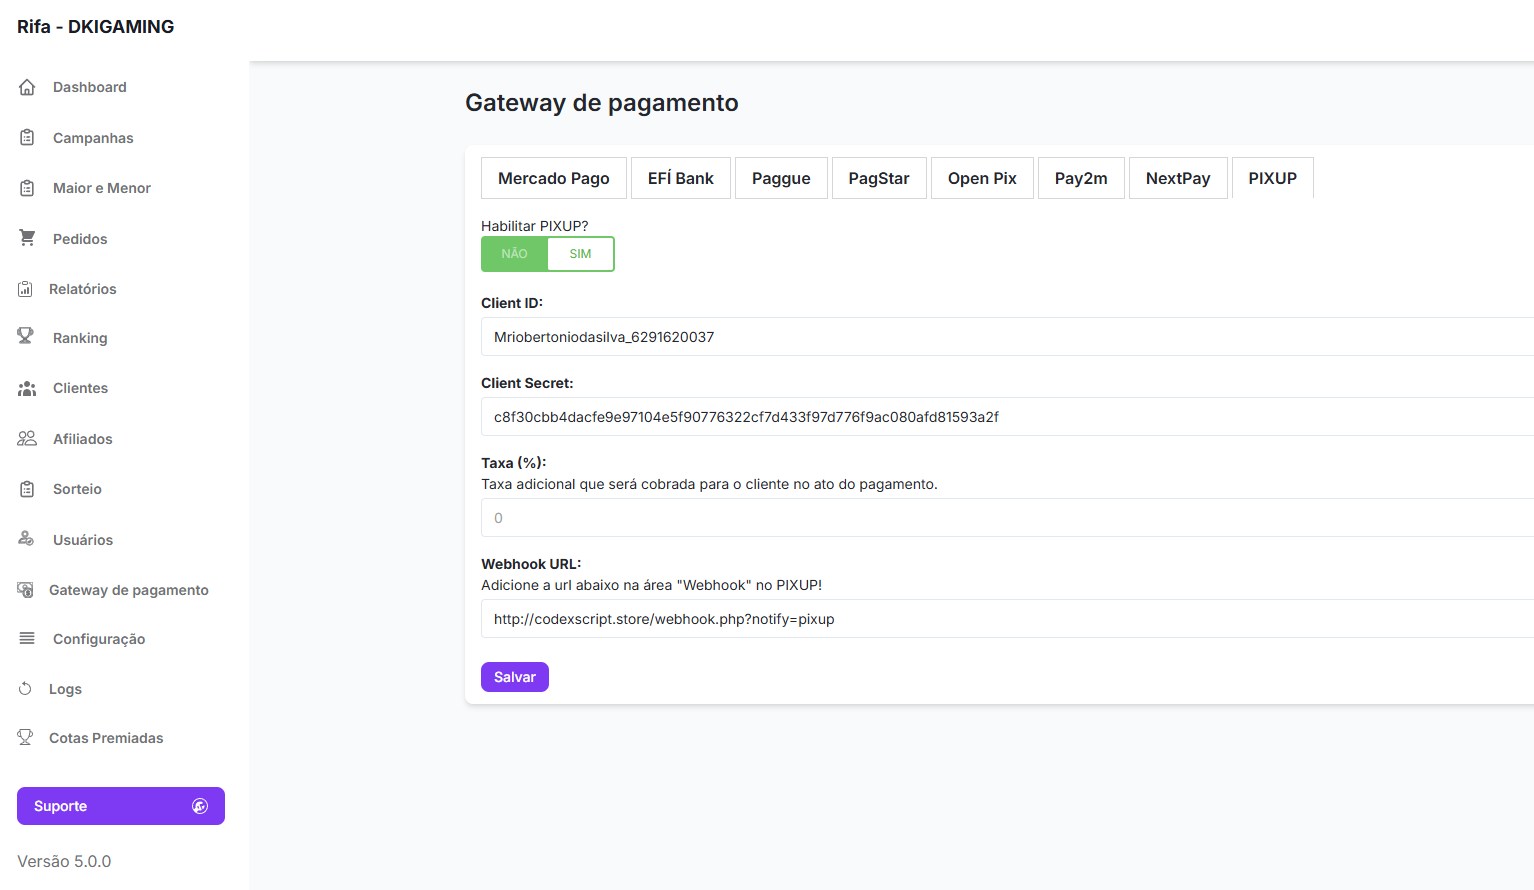Viewport: 1534px width, 890px height.
Task: Focus the Client Secret input field
Action: pyautogui.click(x=1000, y=417)
